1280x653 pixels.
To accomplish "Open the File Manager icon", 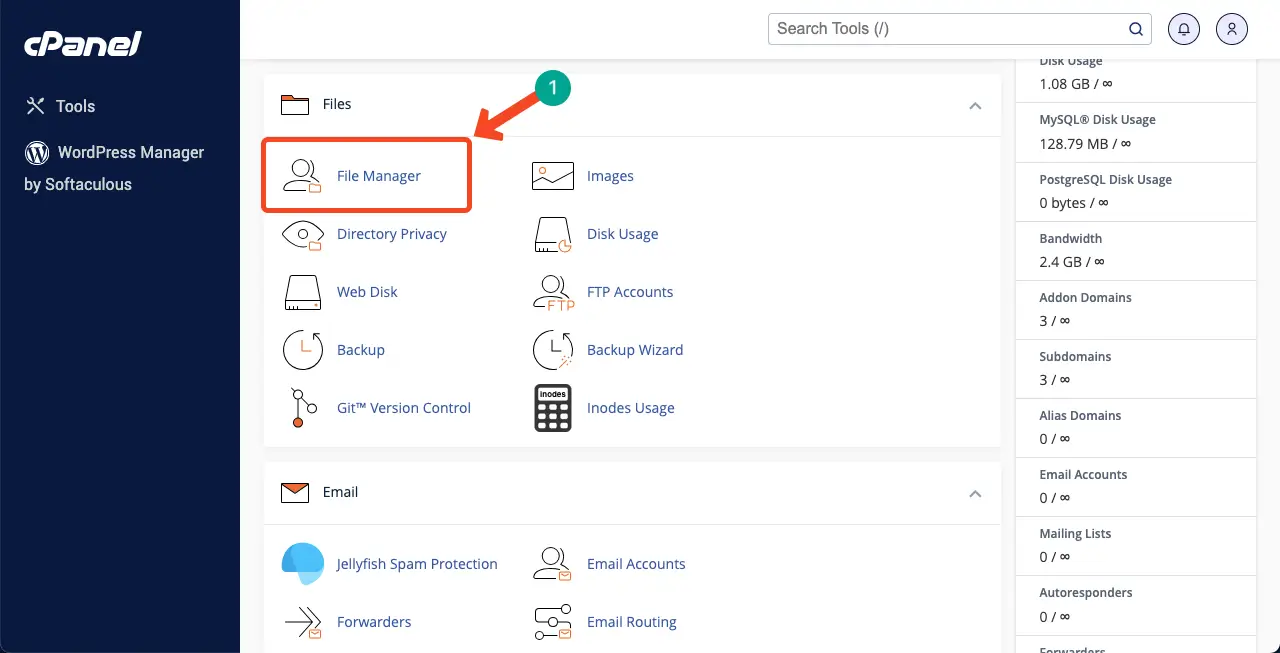I will pyautogui.click(x=302, y=176).
